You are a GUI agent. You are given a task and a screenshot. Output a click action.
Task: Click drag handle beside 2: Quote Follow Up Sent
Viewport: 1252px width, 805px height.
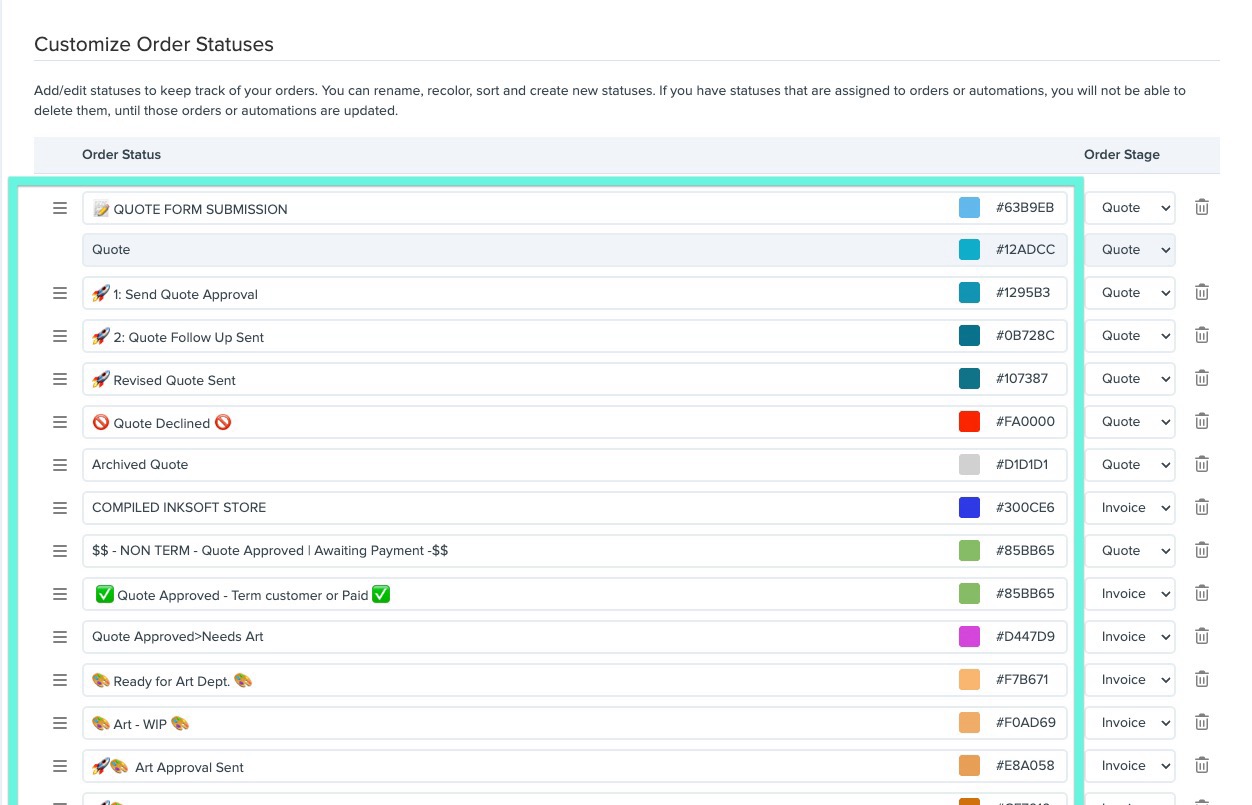[60, 336]
